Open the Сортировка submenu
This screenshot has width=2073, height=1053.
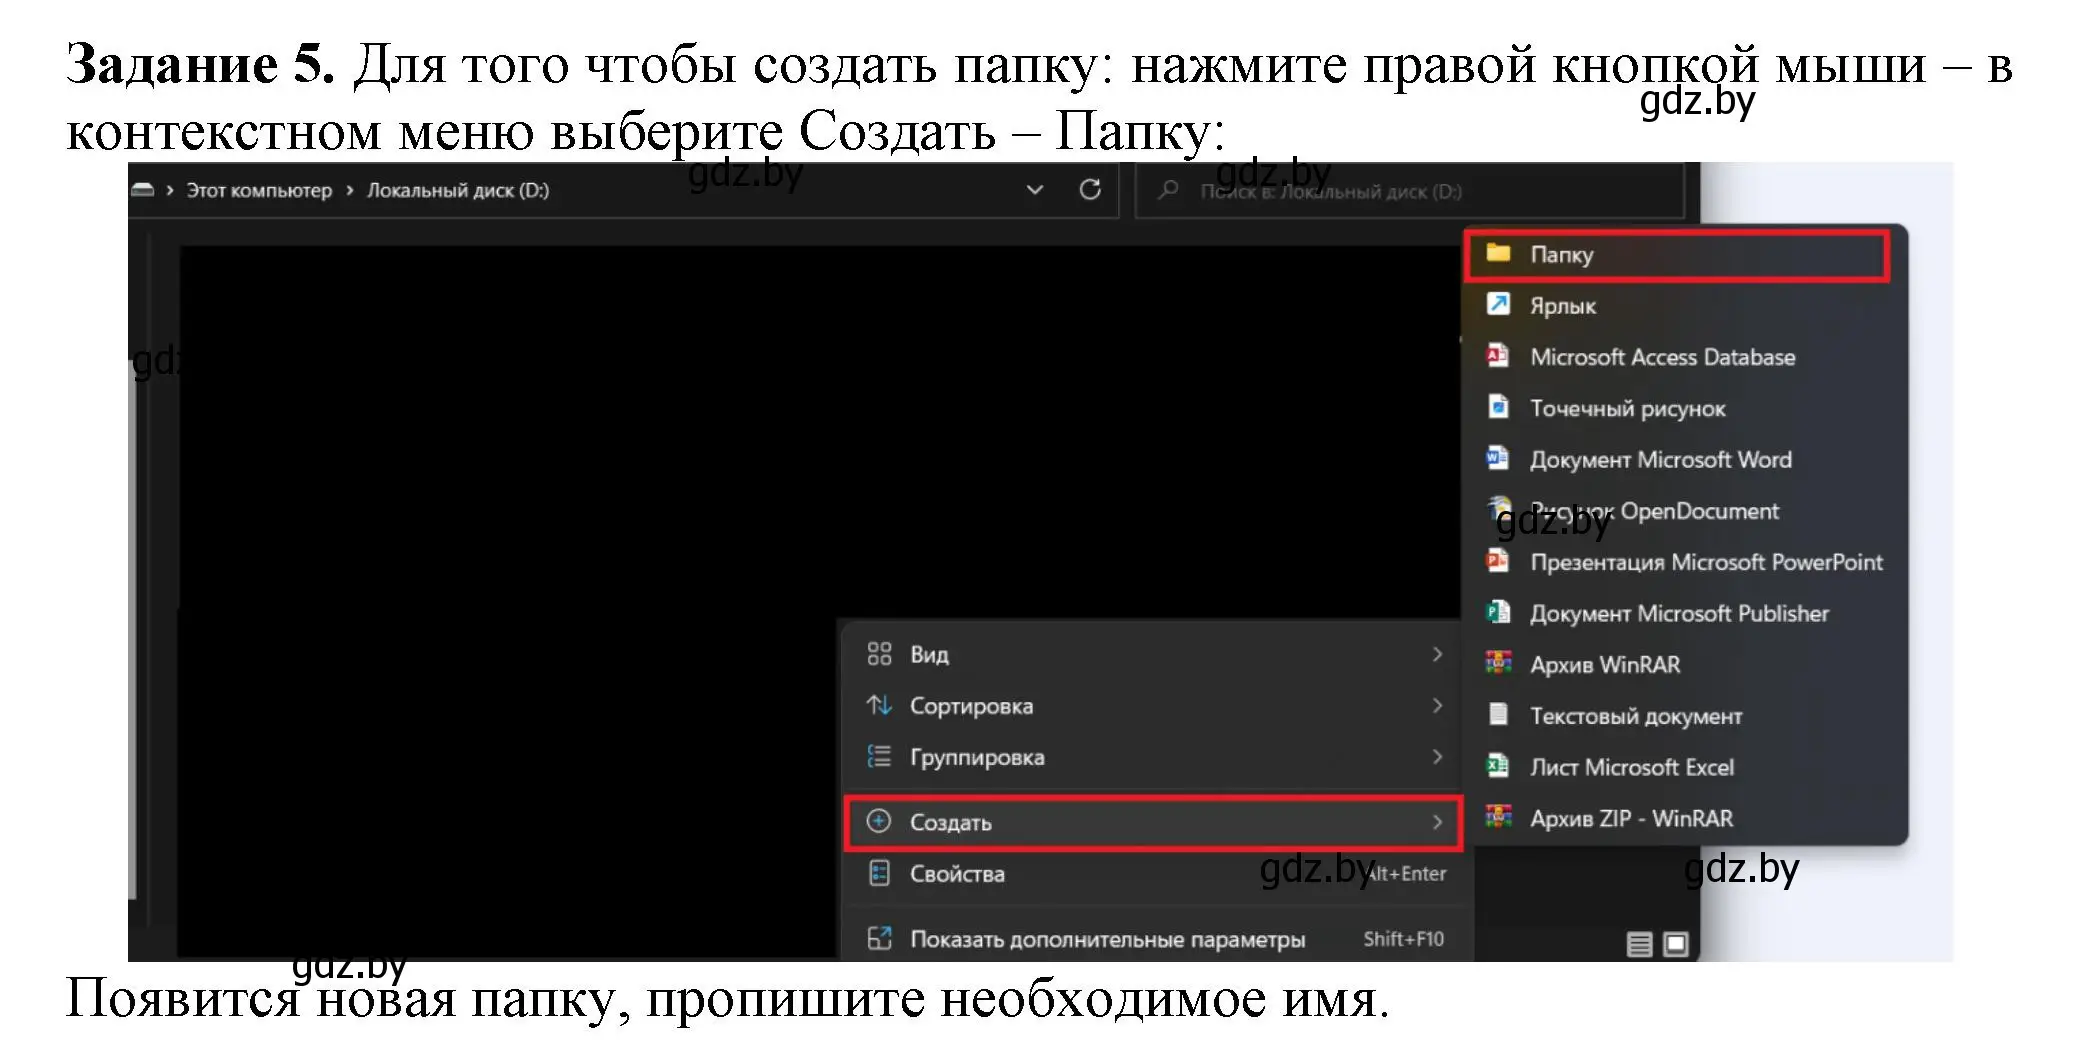[1153, 706]
